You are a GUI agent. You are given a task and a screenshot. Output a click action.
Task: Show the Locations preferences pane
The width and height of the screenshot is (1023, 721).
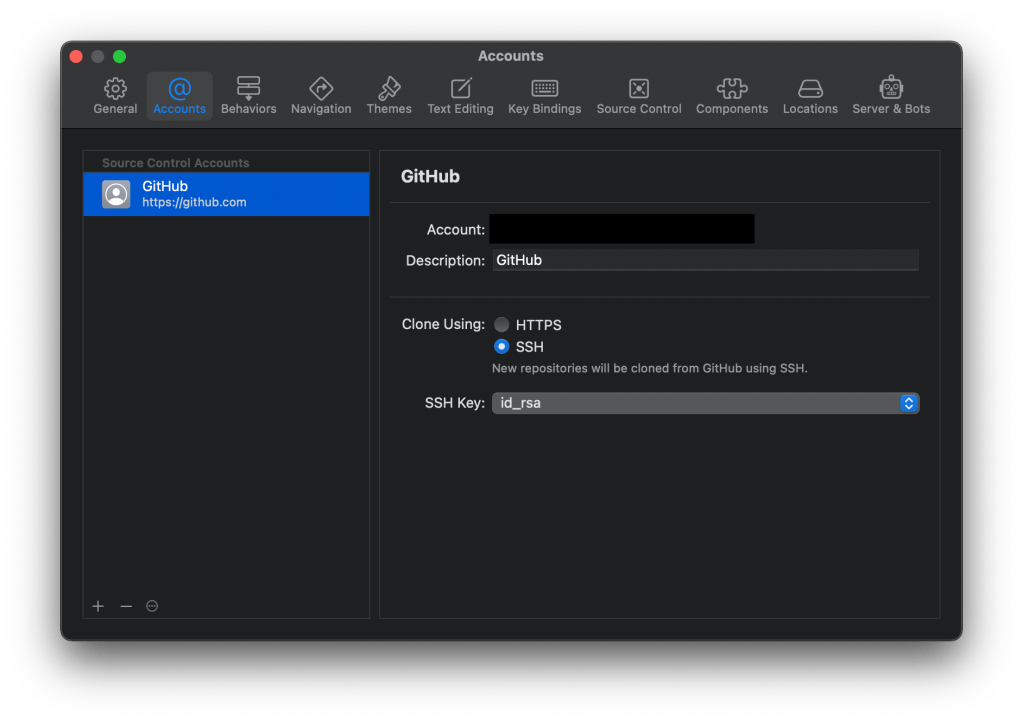tap(810, 96)
